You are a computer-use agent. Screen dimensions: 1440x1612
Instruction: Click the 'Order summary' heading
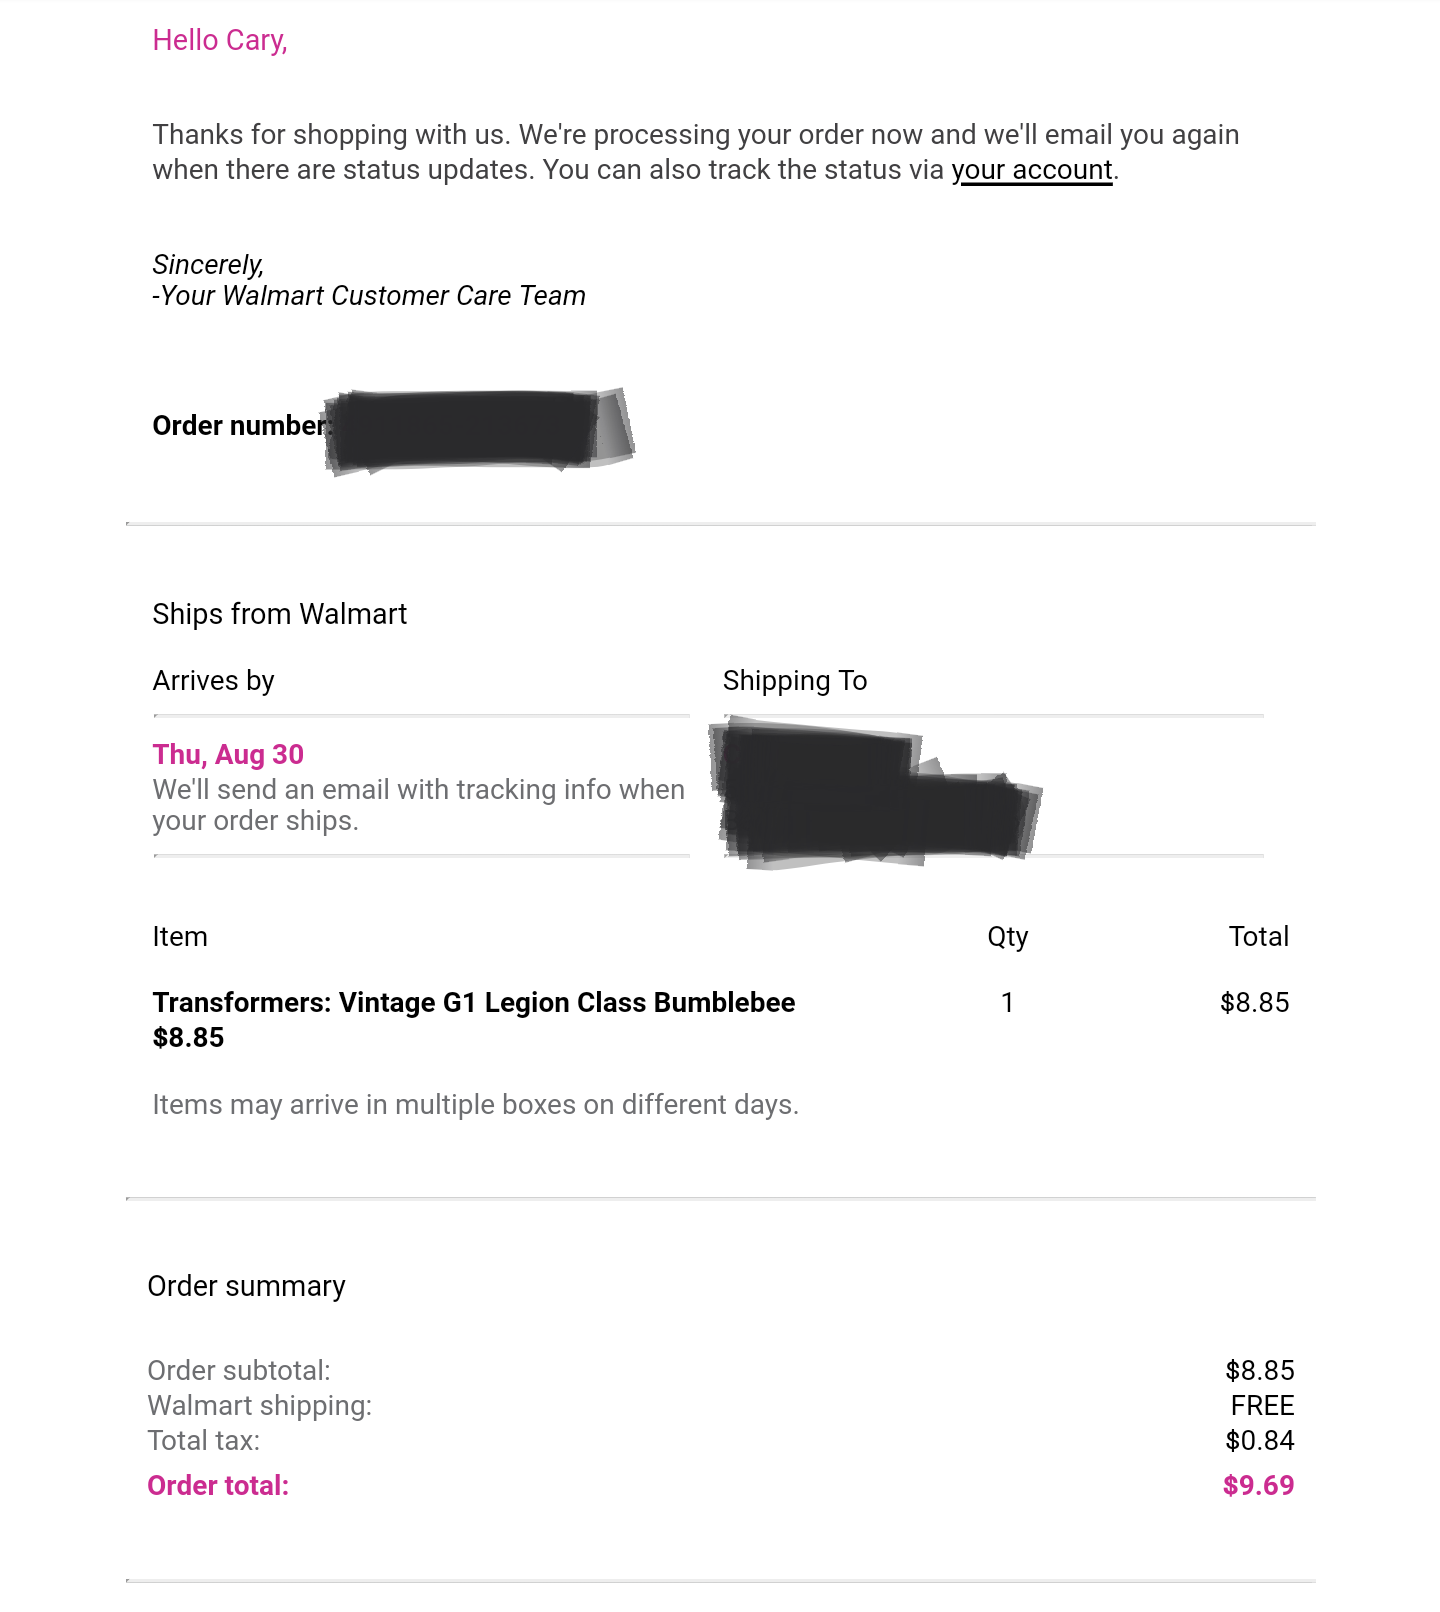(x=246, y=1286)
